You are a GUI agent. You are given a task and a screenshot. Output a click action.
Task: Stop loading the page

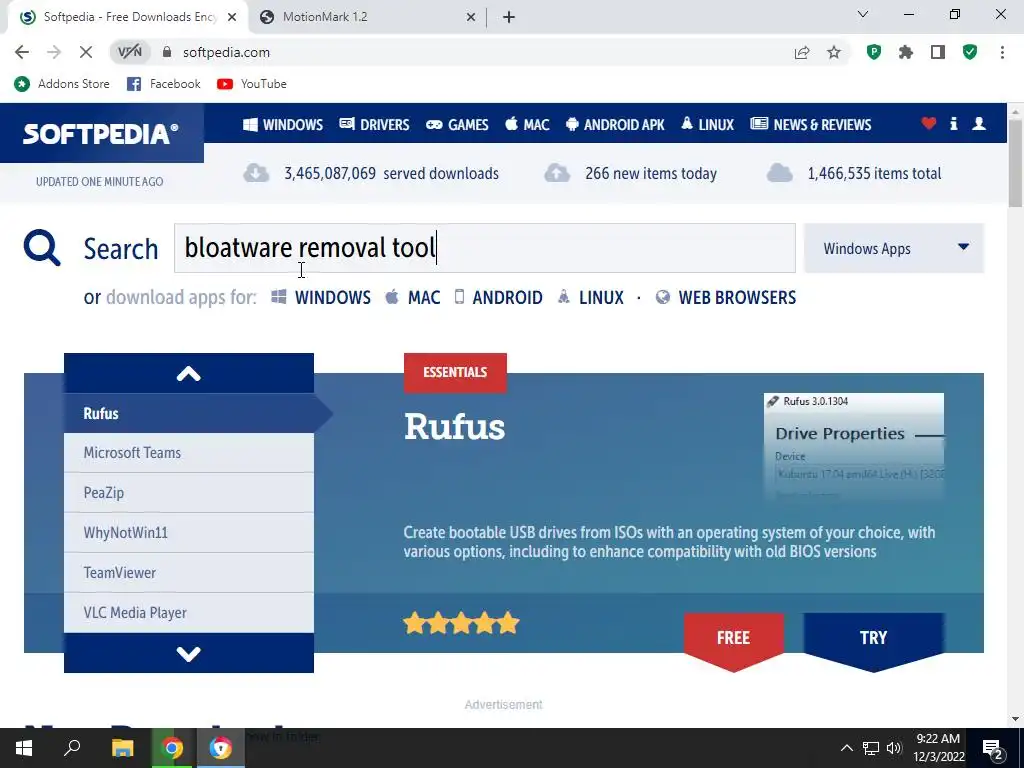pos(86,52)
